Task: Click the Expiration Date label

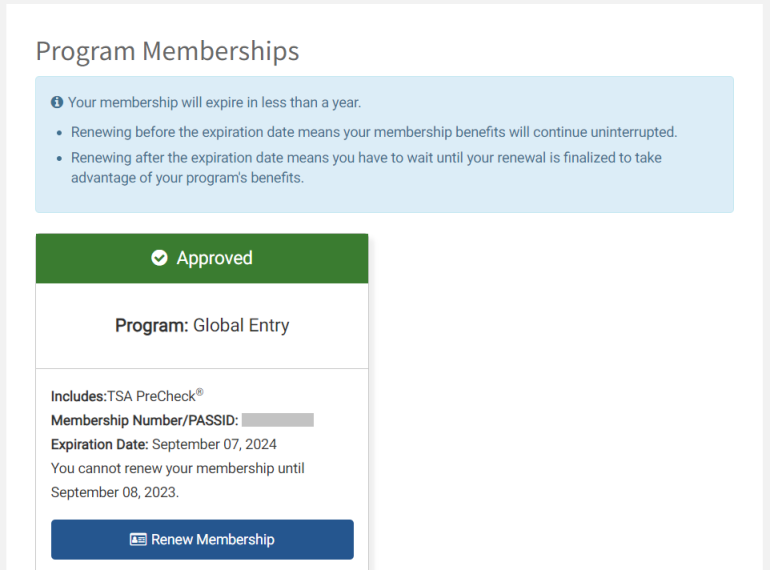Action: coord(99,444)
